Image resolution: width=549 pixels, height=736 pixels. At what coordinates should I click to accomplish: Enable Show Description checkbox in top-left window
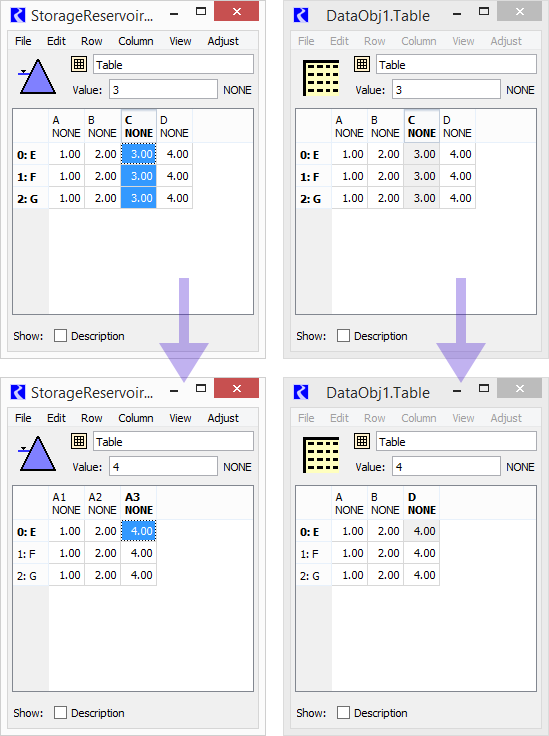coord(61,336)
